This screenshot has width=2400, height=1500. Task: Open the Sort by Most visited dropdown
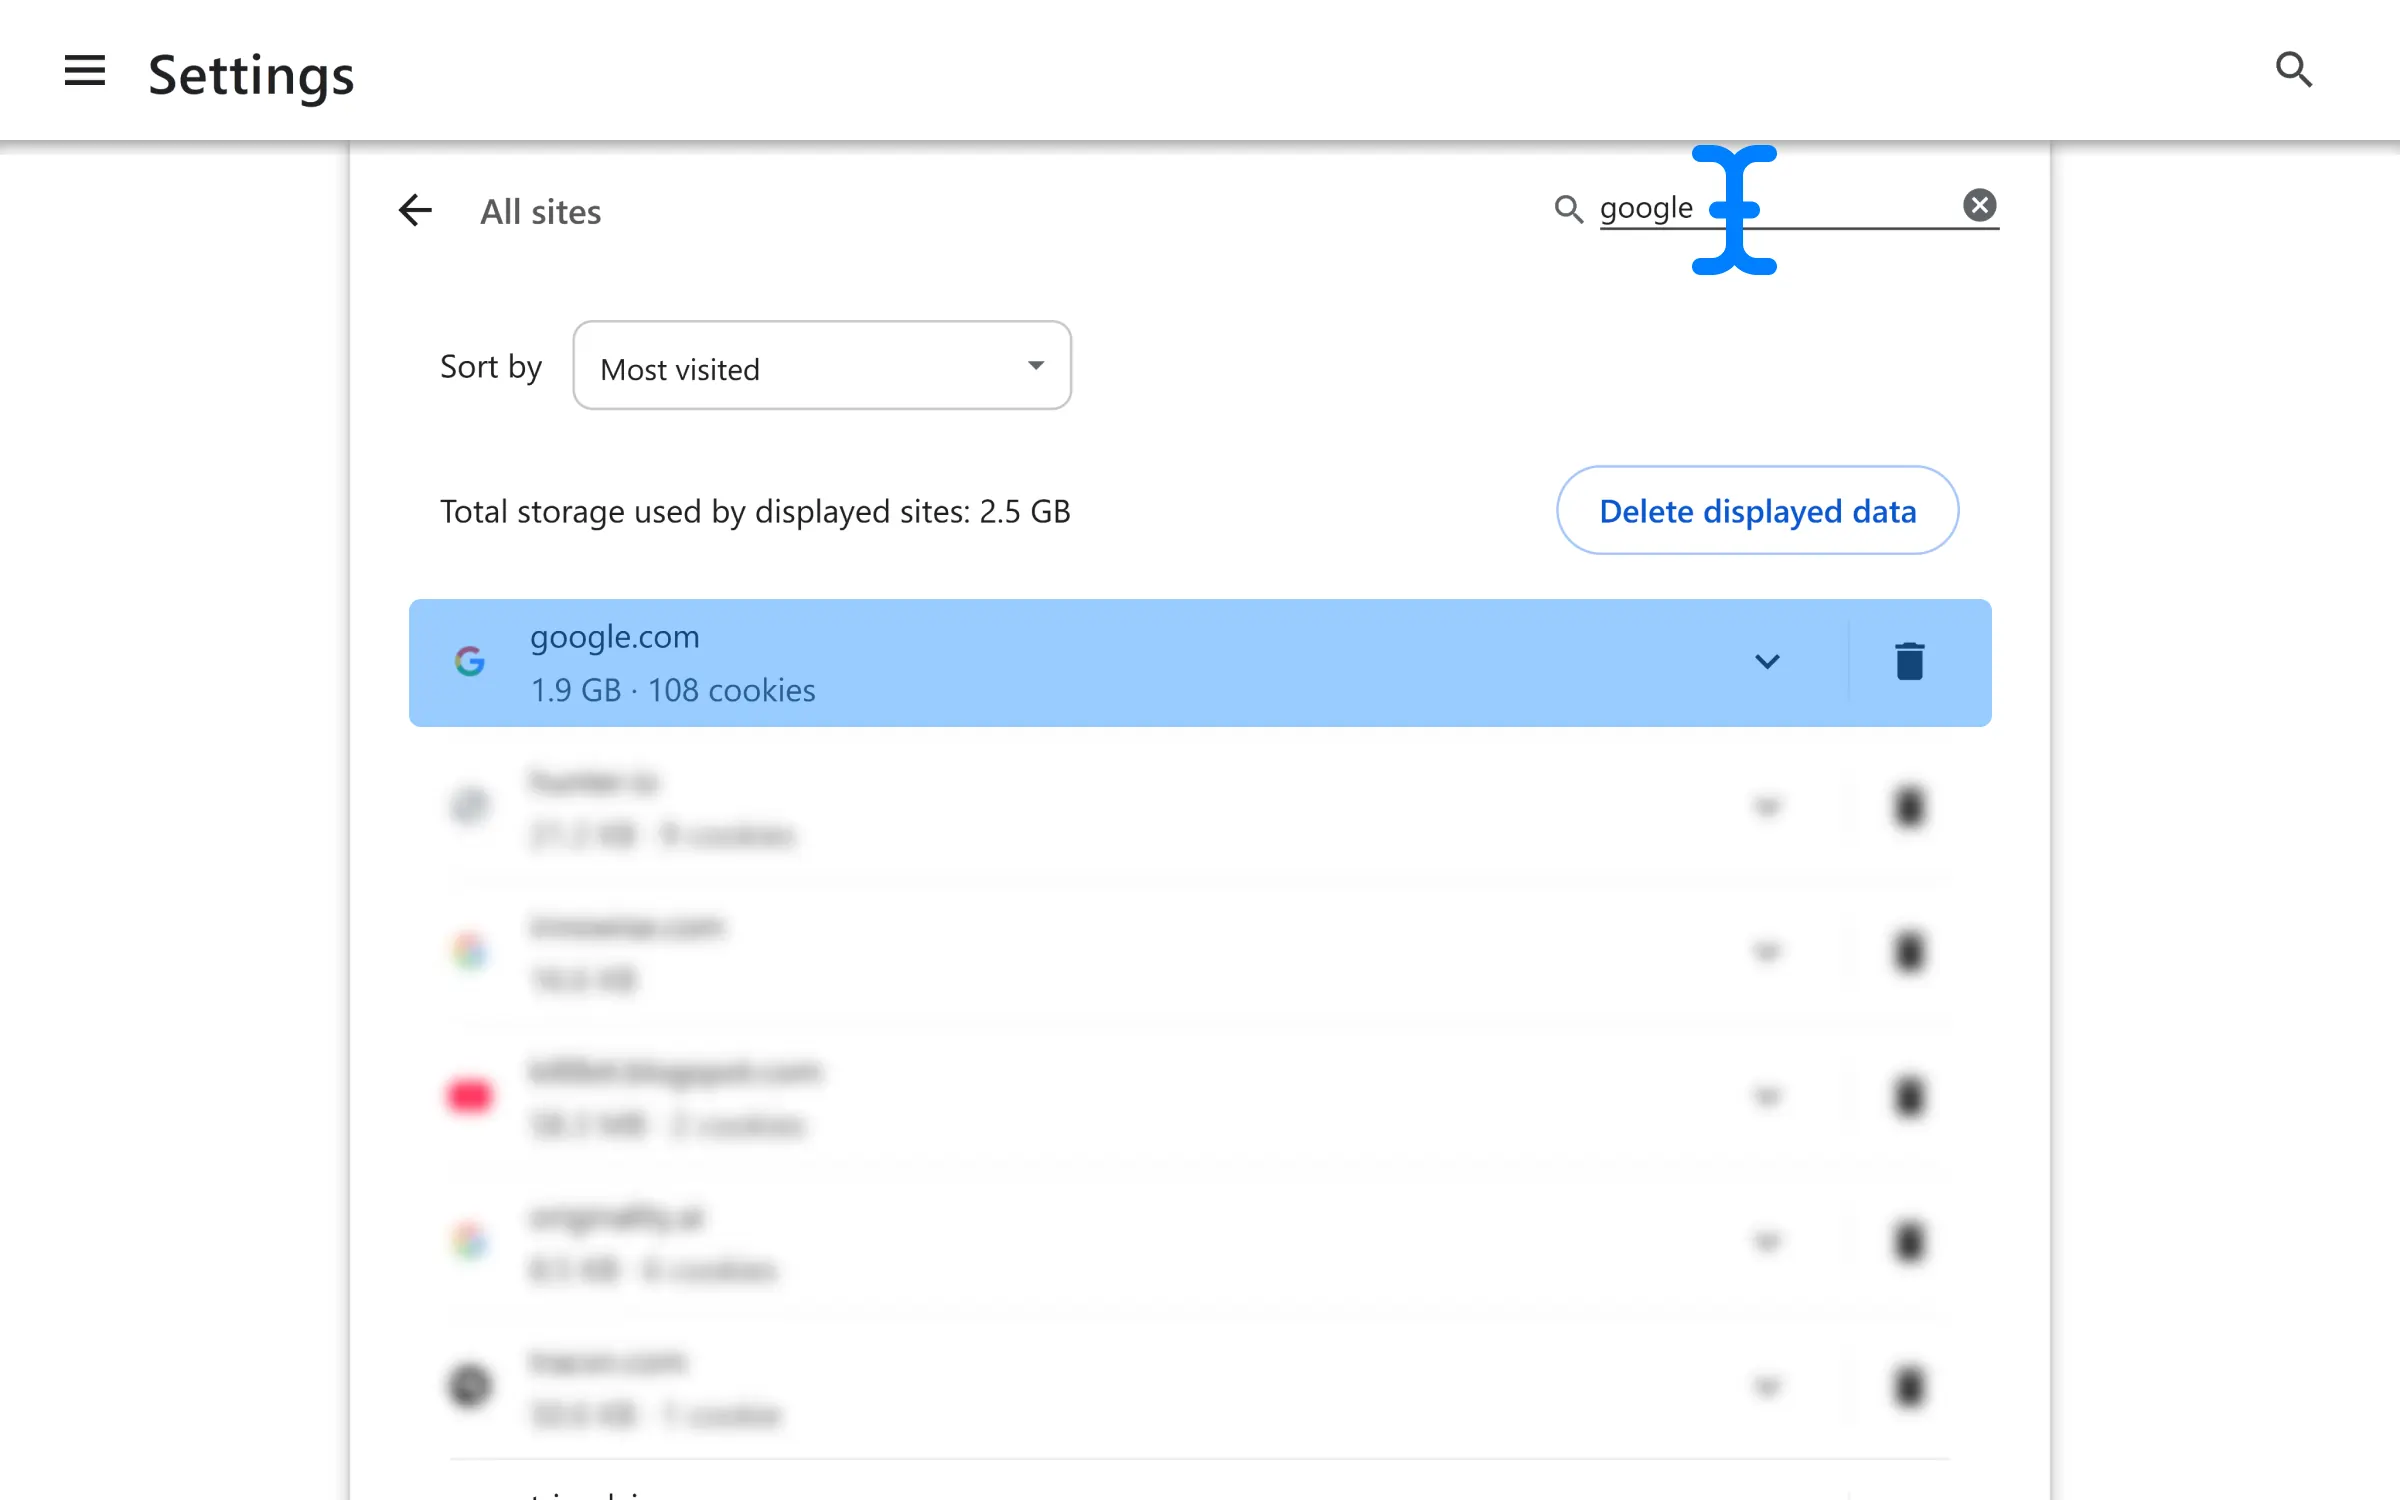[x=822, y=366]
